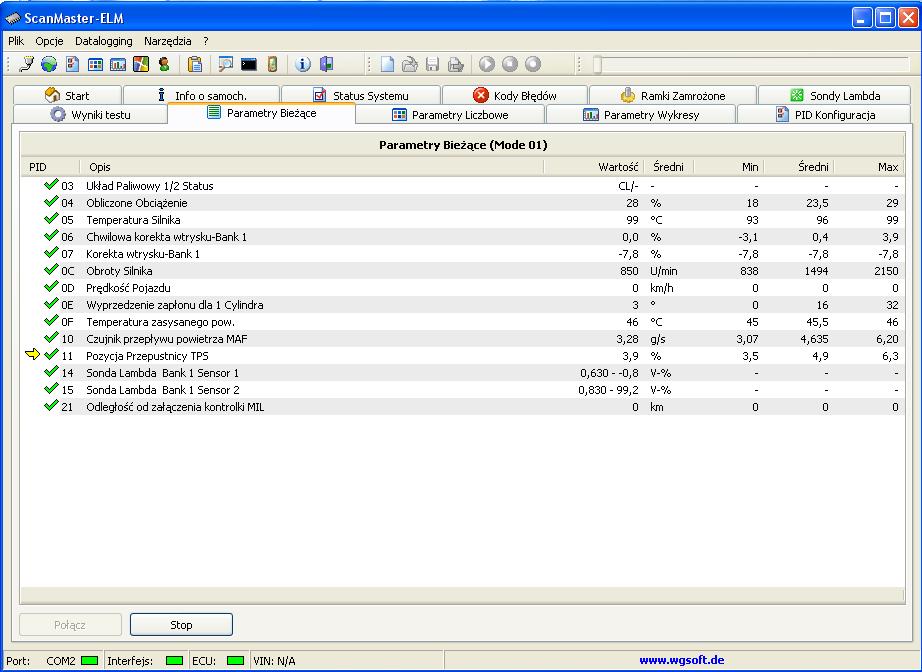
Task: Open the Narzędzia menu
Action: click(x=168, y=41)
